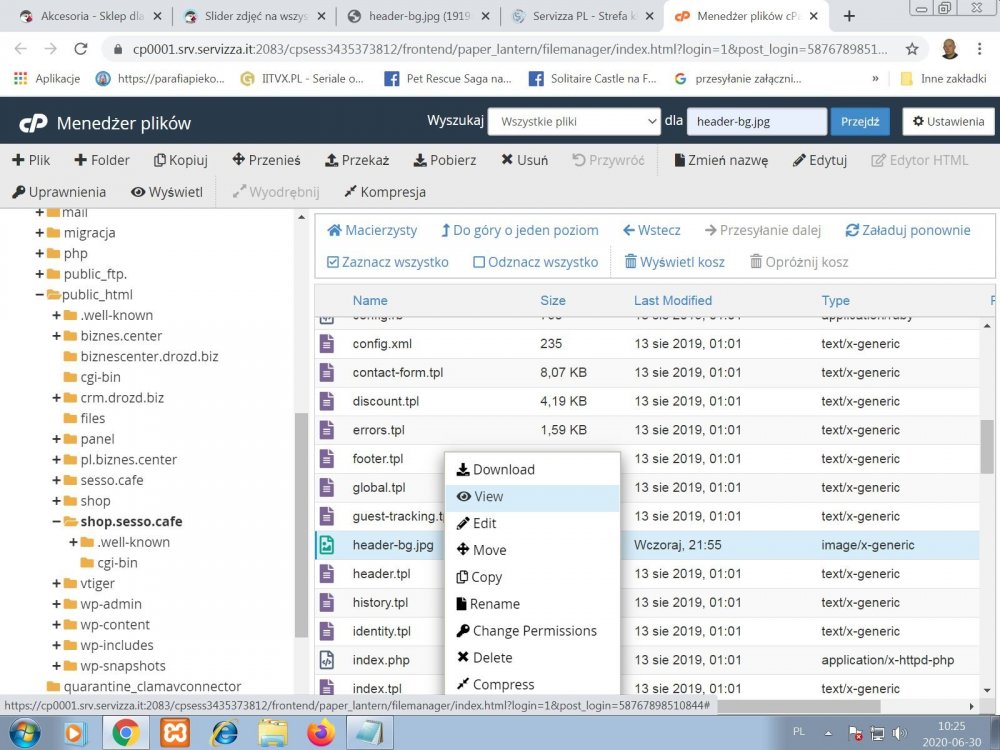Expand the vtiger tree folder
Screen dimensions: 1000x750
pos(56,583)
